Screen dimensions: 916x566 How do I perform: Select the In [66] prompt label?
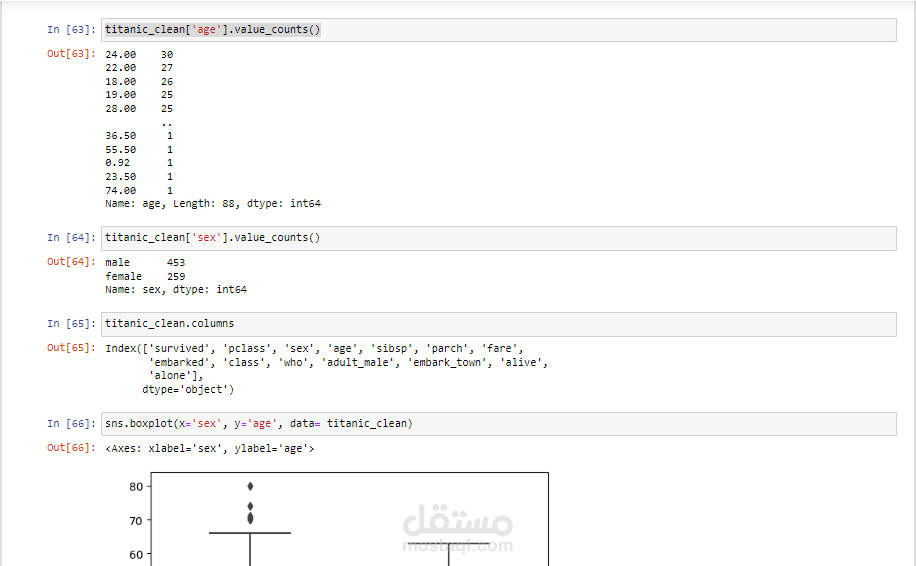(x=71, y=423)
